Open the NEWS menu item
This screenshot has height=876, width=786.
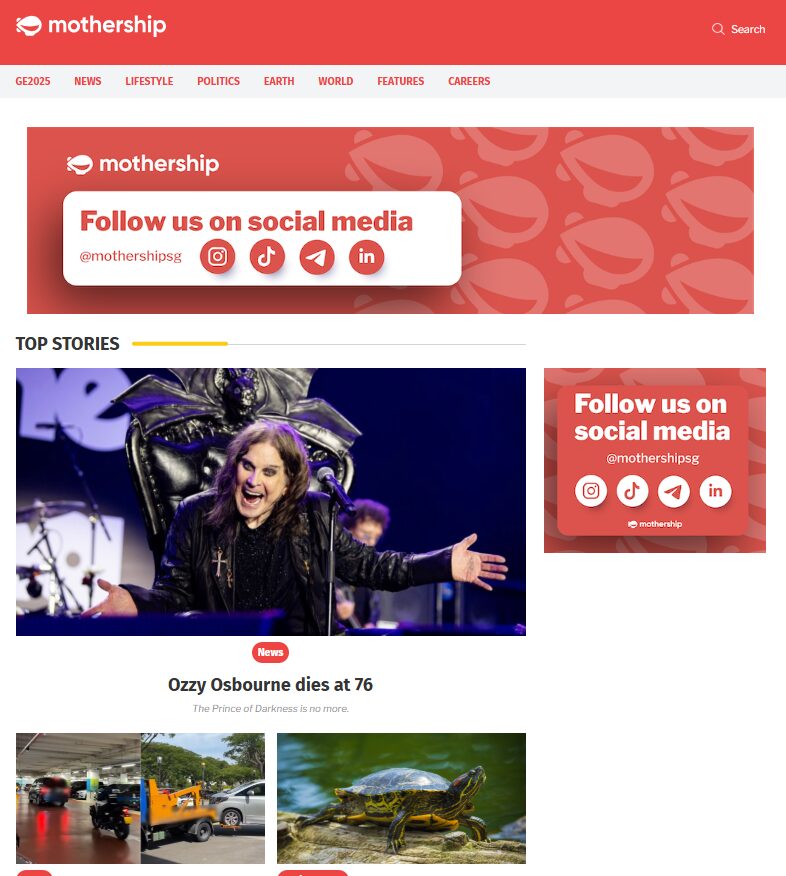click(88, 81)
